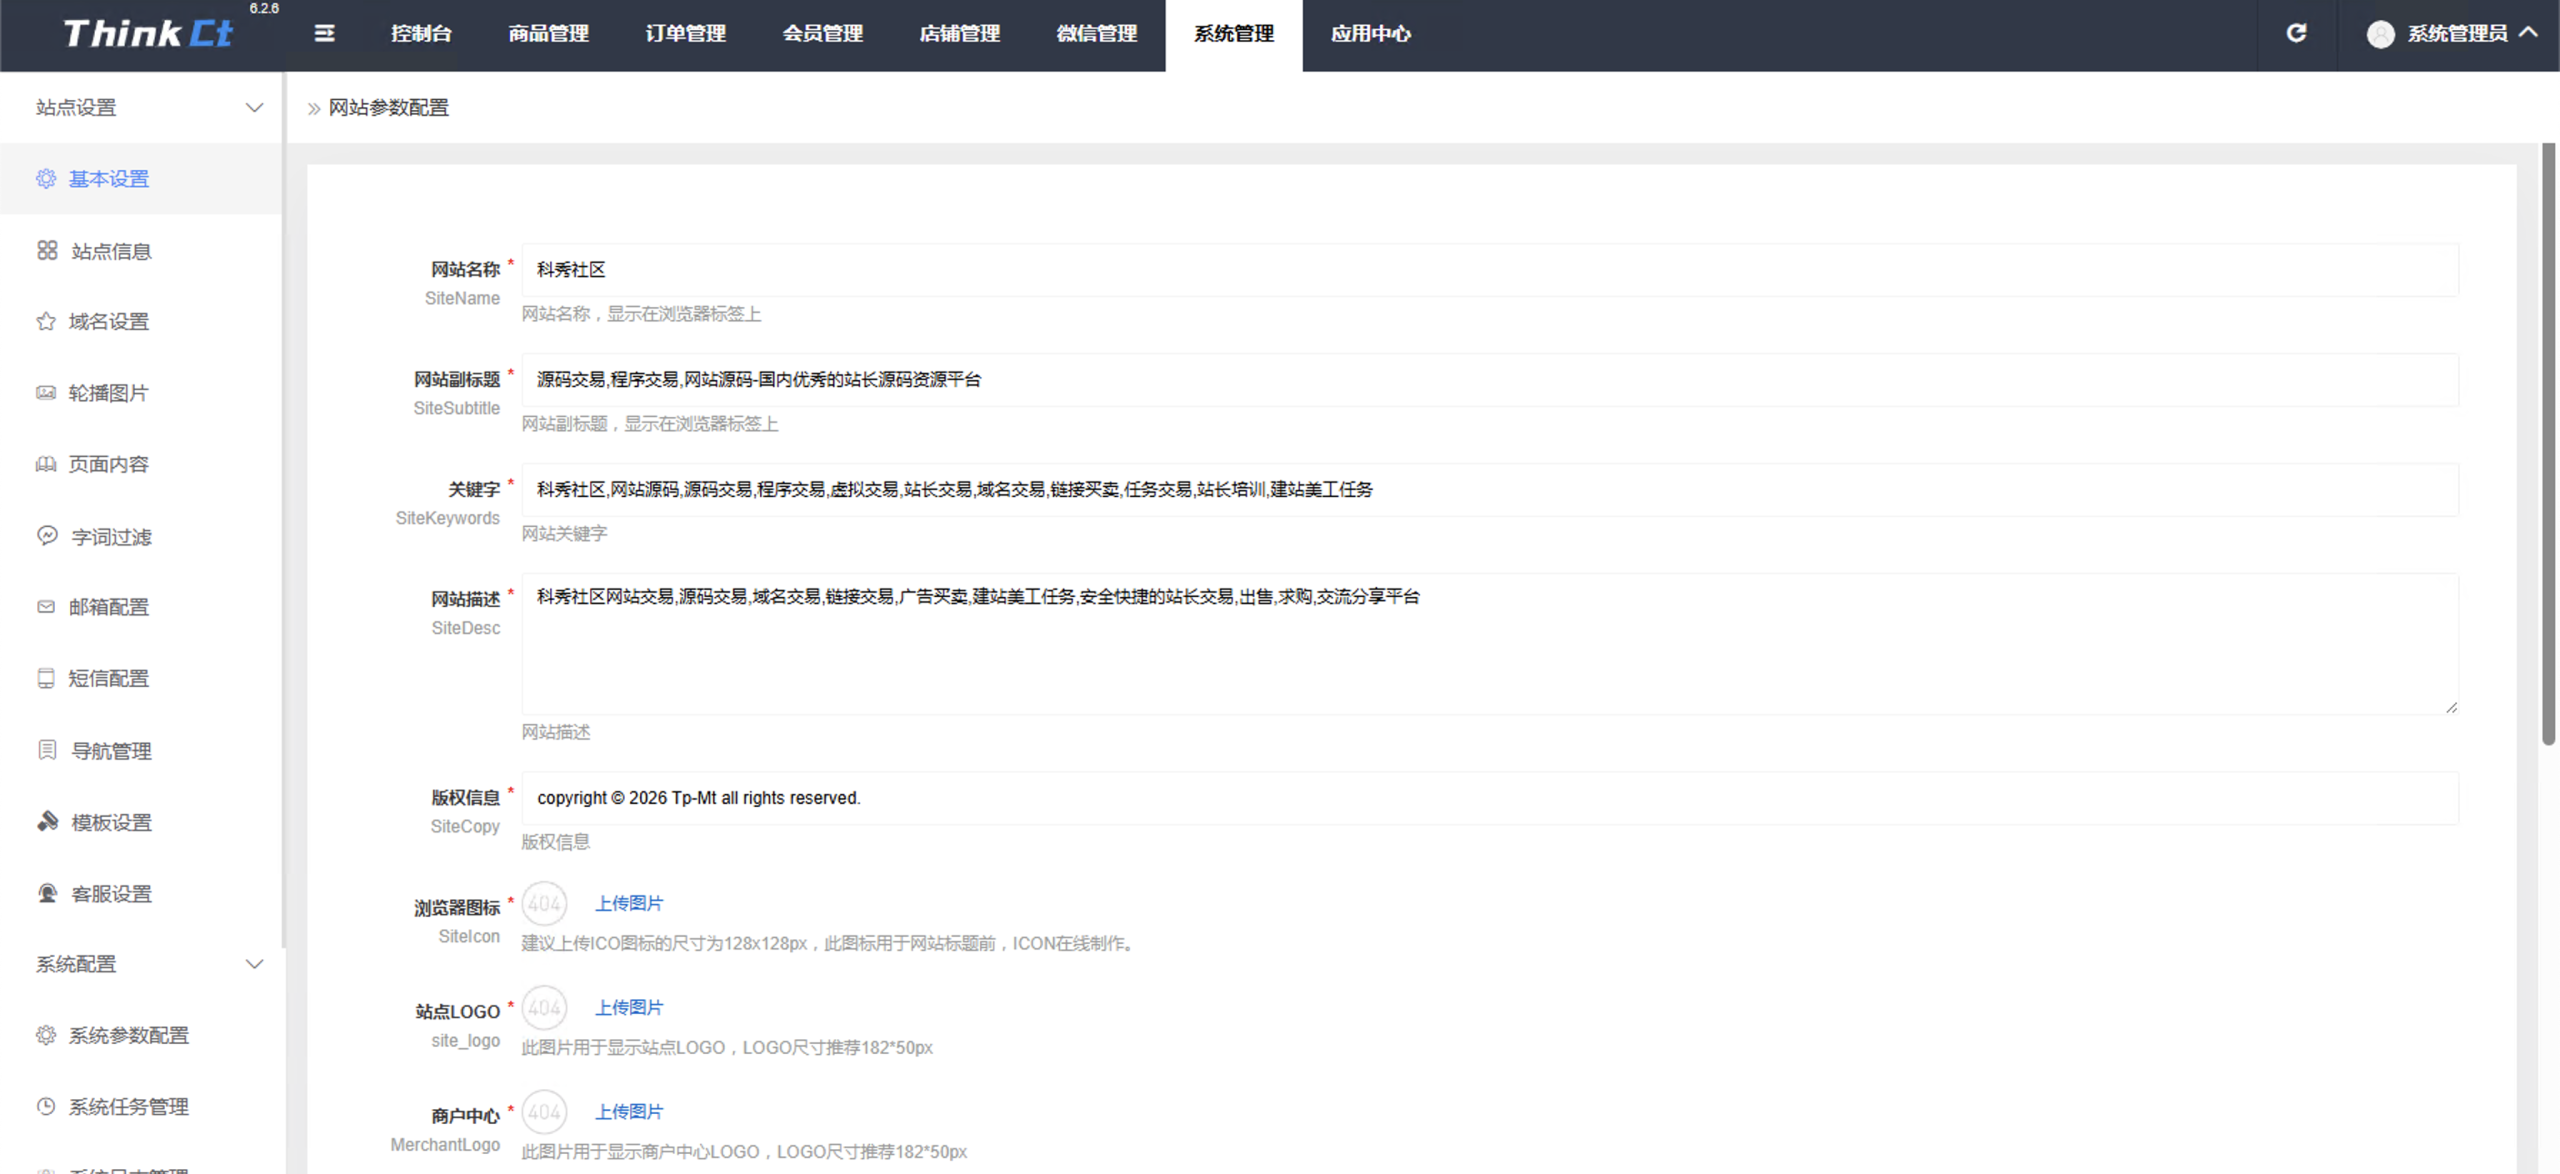Click the 站点信息 grid icon
The width and height of the screenshot is (2560, 1174).
pyautogui.click(x=47, y=250)
